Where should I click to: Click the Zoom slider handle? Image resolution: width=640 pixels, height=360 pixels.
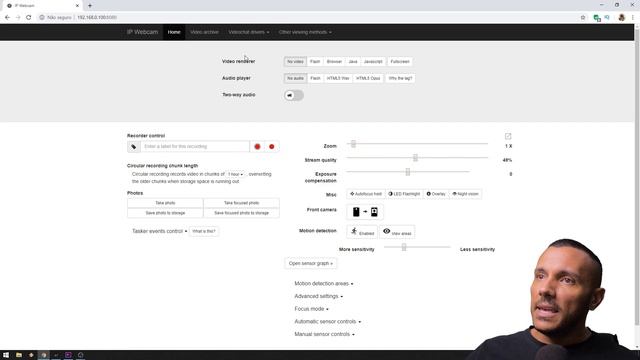353,144
